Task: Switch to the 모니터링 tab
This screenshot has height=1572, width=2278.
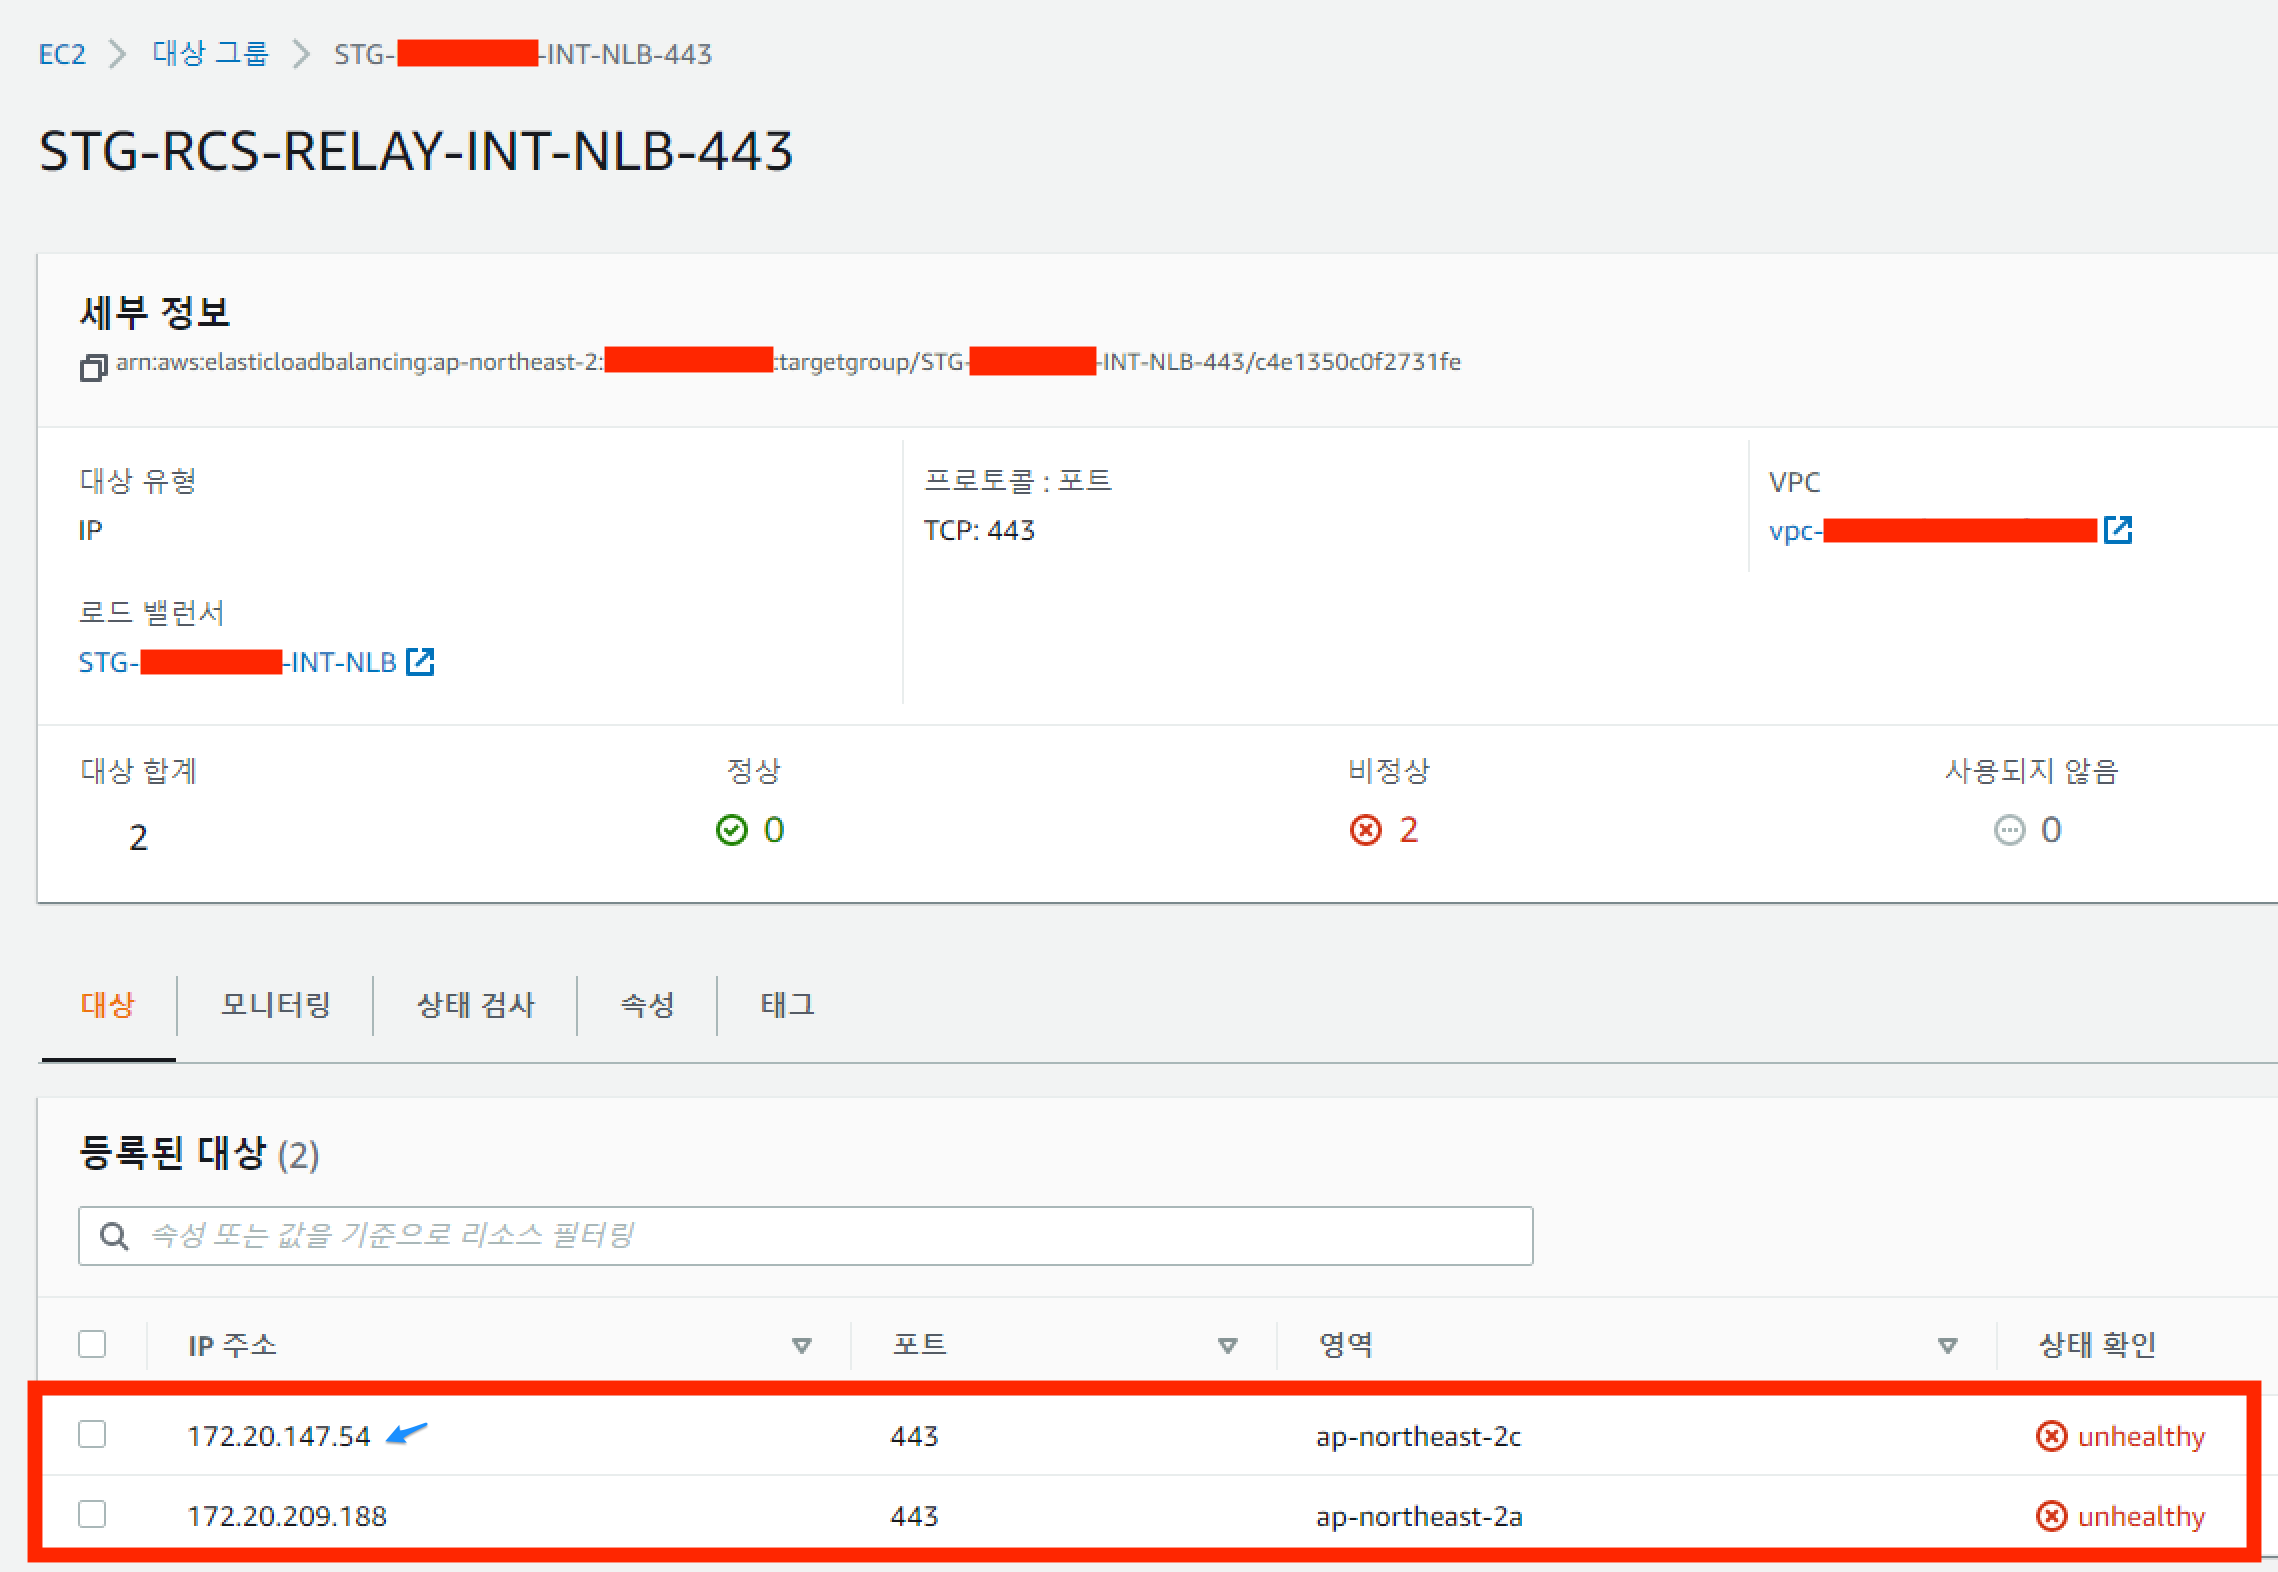Action: (275, 1004)
